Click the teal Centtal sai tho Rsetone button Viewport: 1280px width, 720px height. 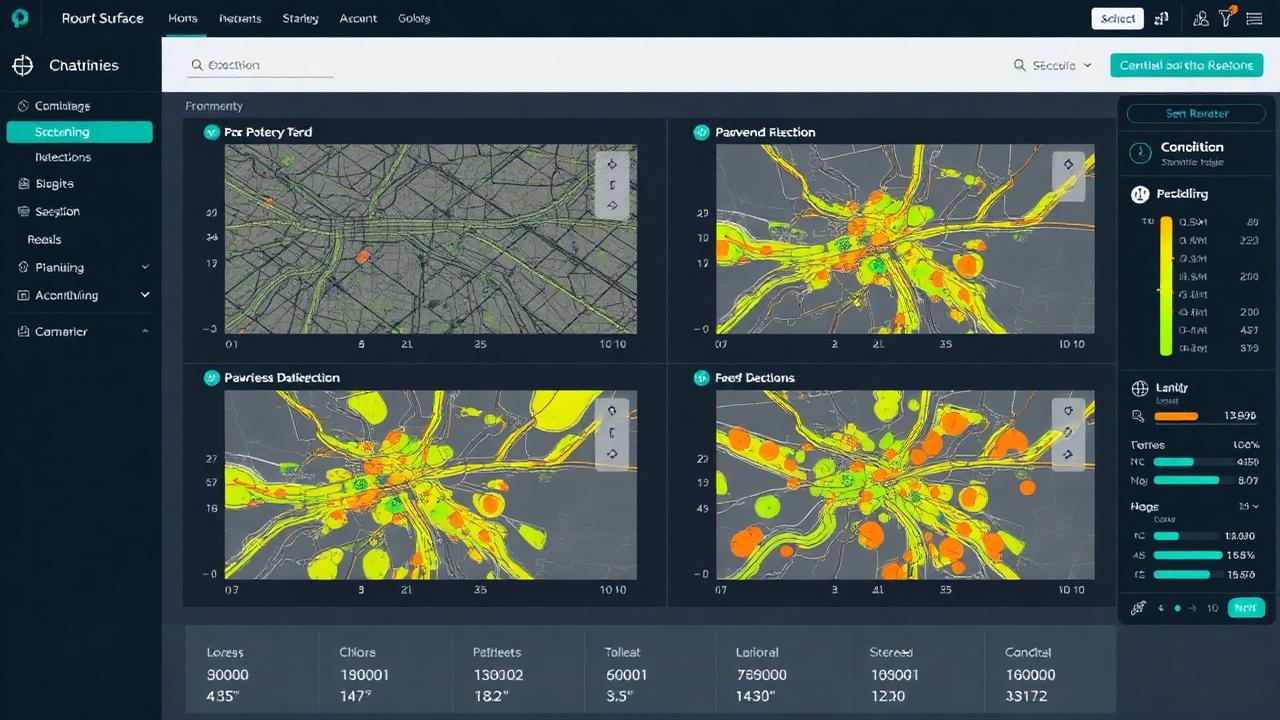[1187, 65]
